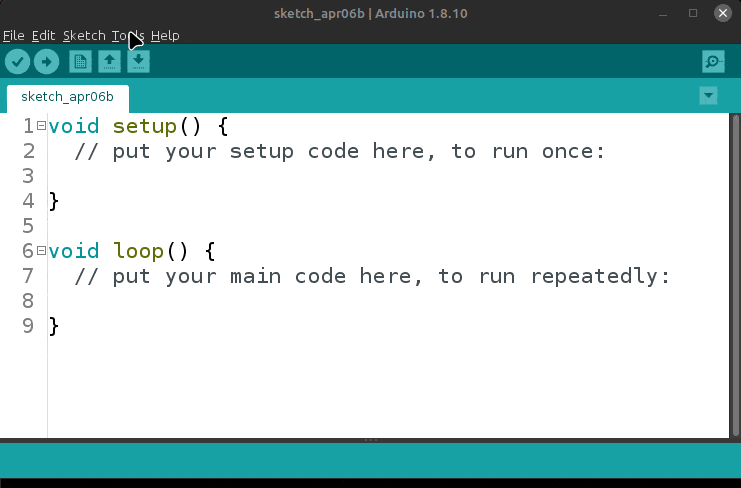
Task: Click the Open sketch up-arrow icon
Action: click(109, 62)
